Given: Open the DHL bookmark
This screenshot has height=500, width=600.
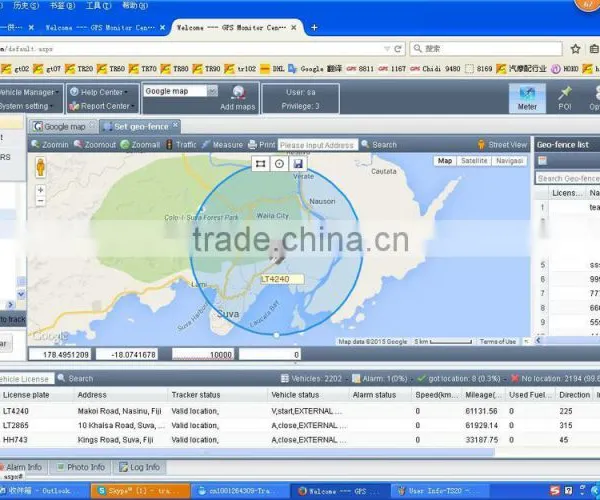Looking at the screenshot, I should [x=272, y=69].
